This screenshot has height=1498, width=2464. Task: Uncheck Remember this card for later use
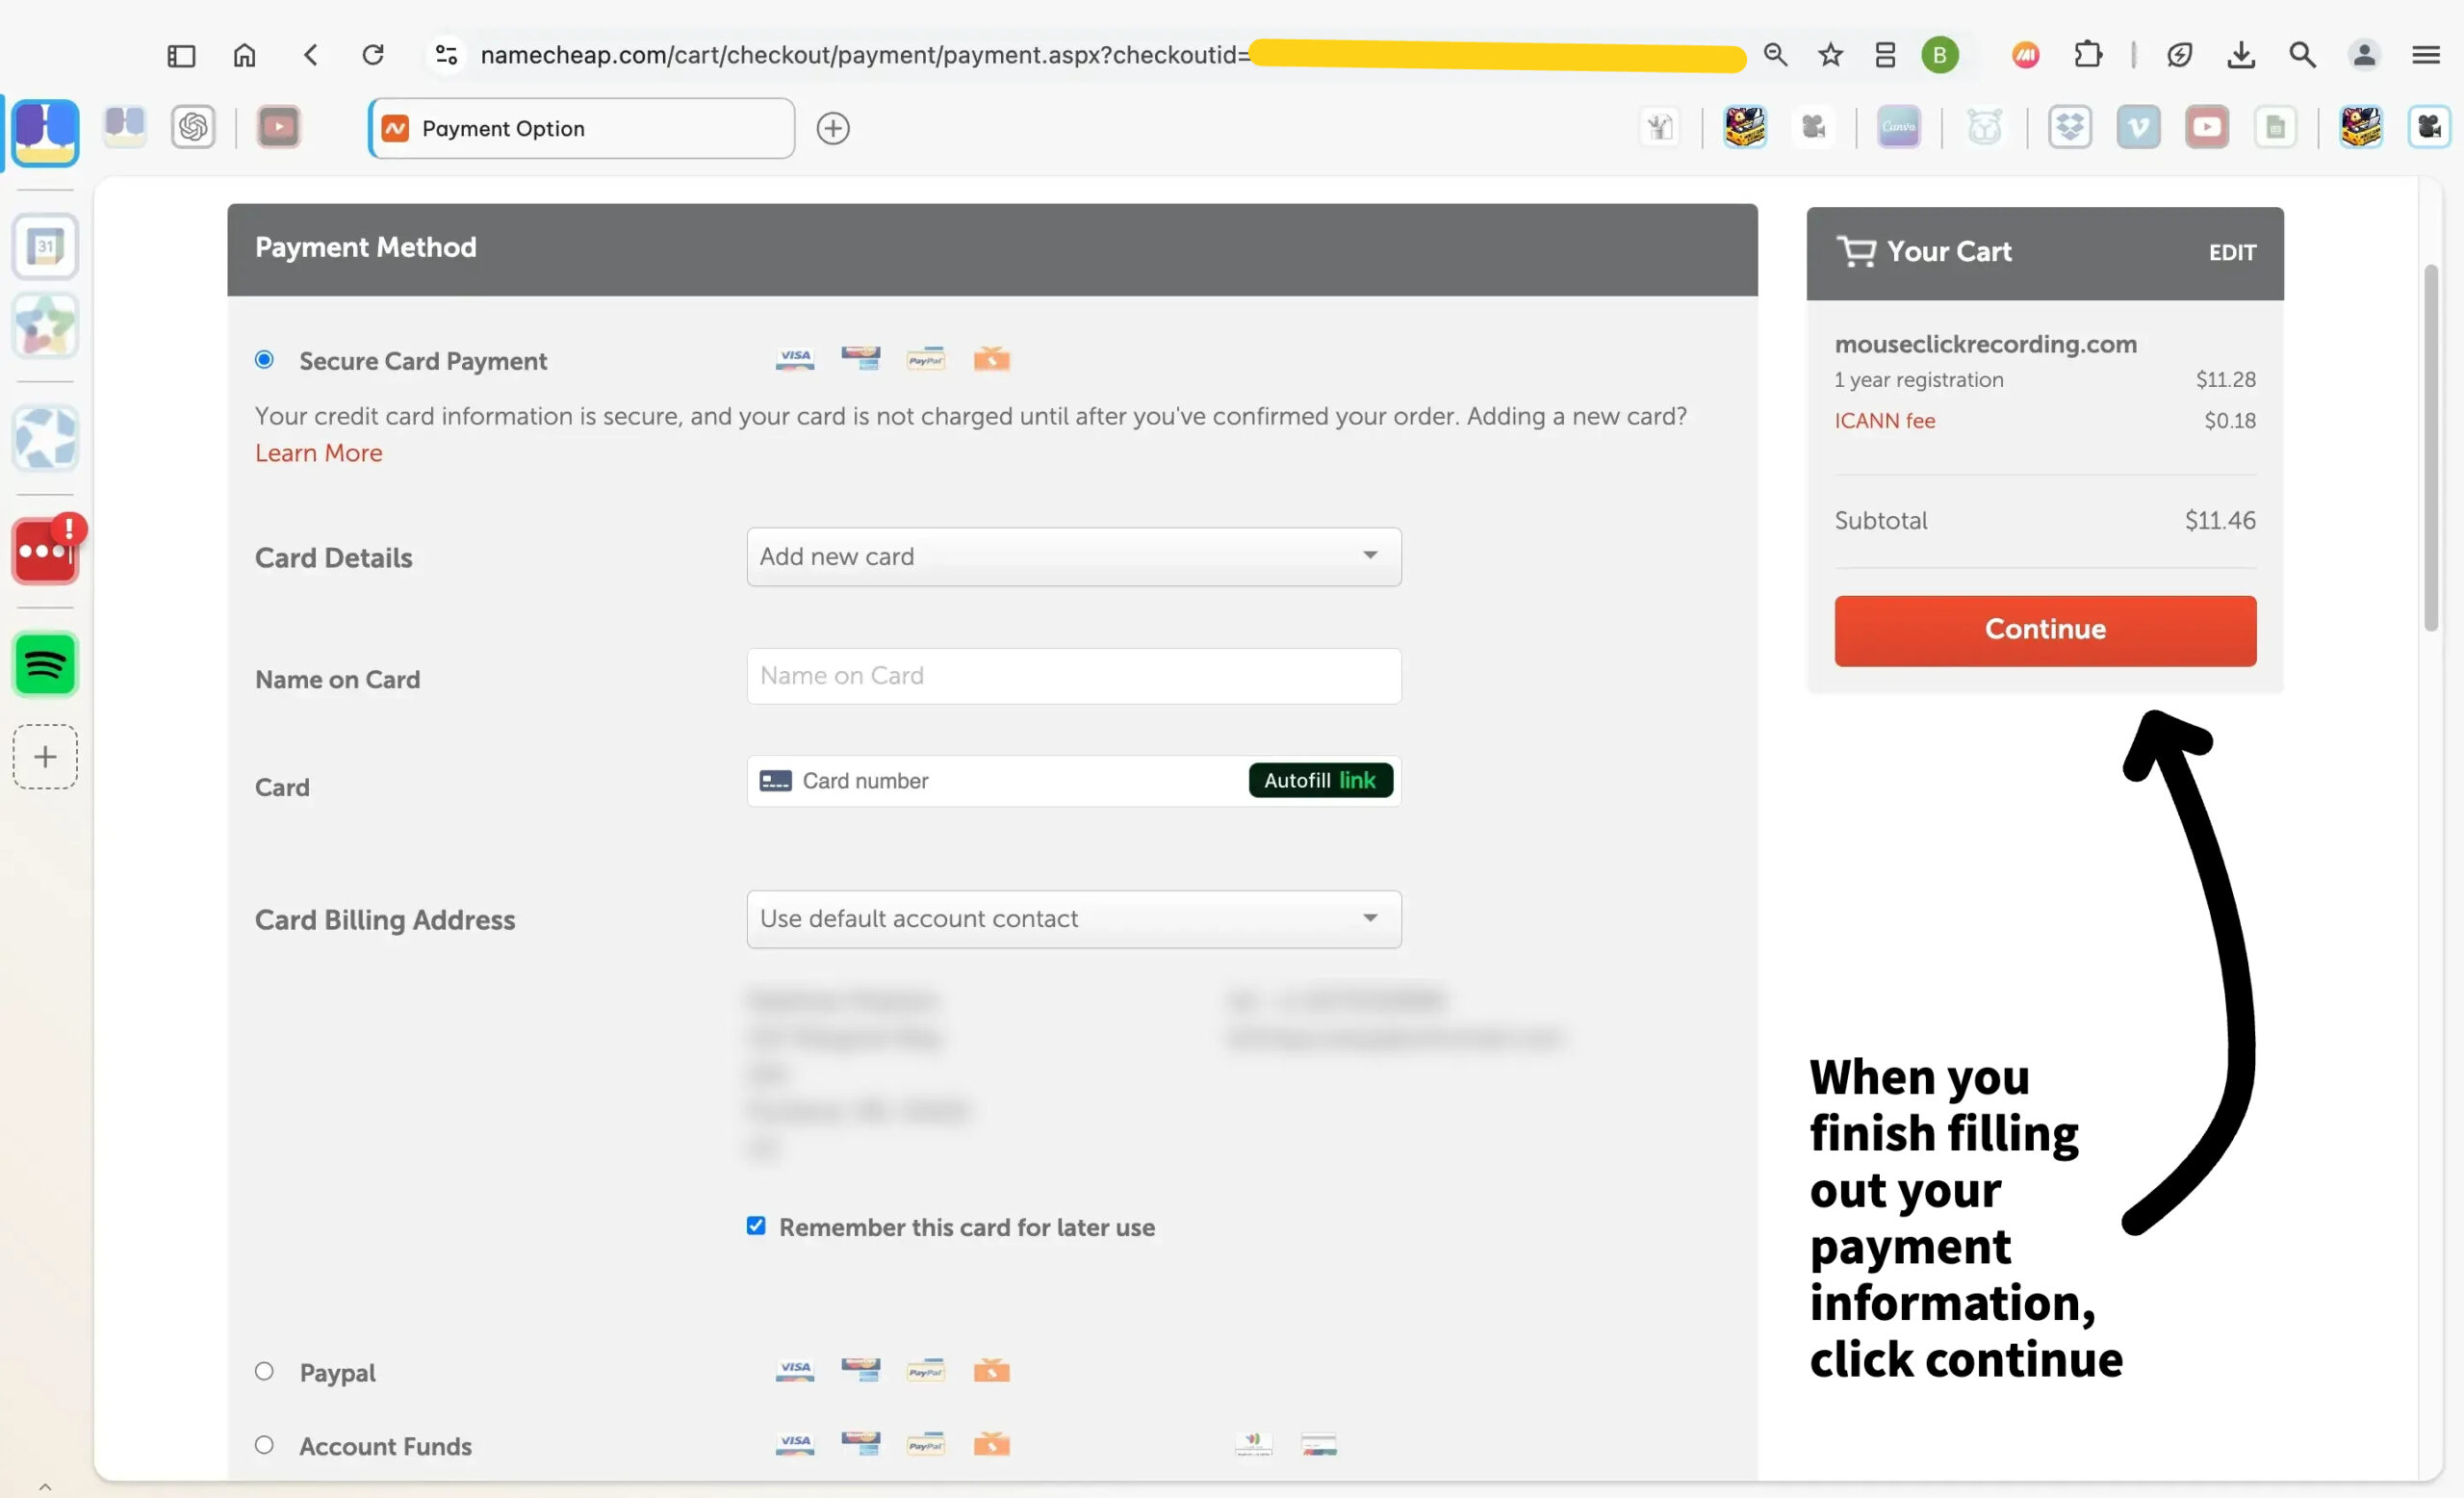[x=756, y=1226]
